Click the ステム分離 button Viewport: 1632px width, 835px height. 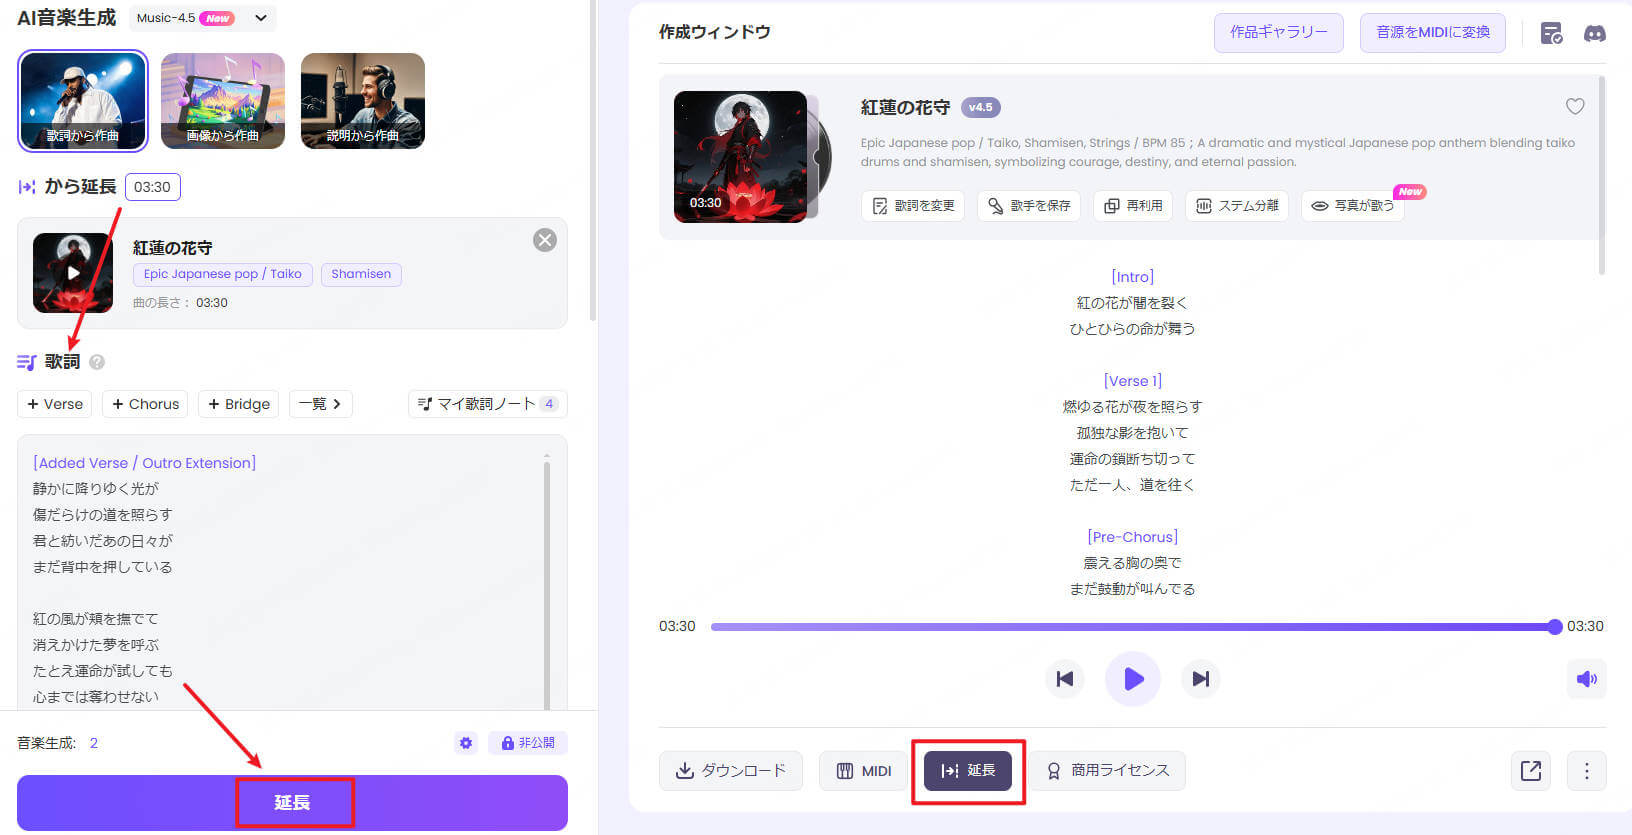click(1237, 206)
